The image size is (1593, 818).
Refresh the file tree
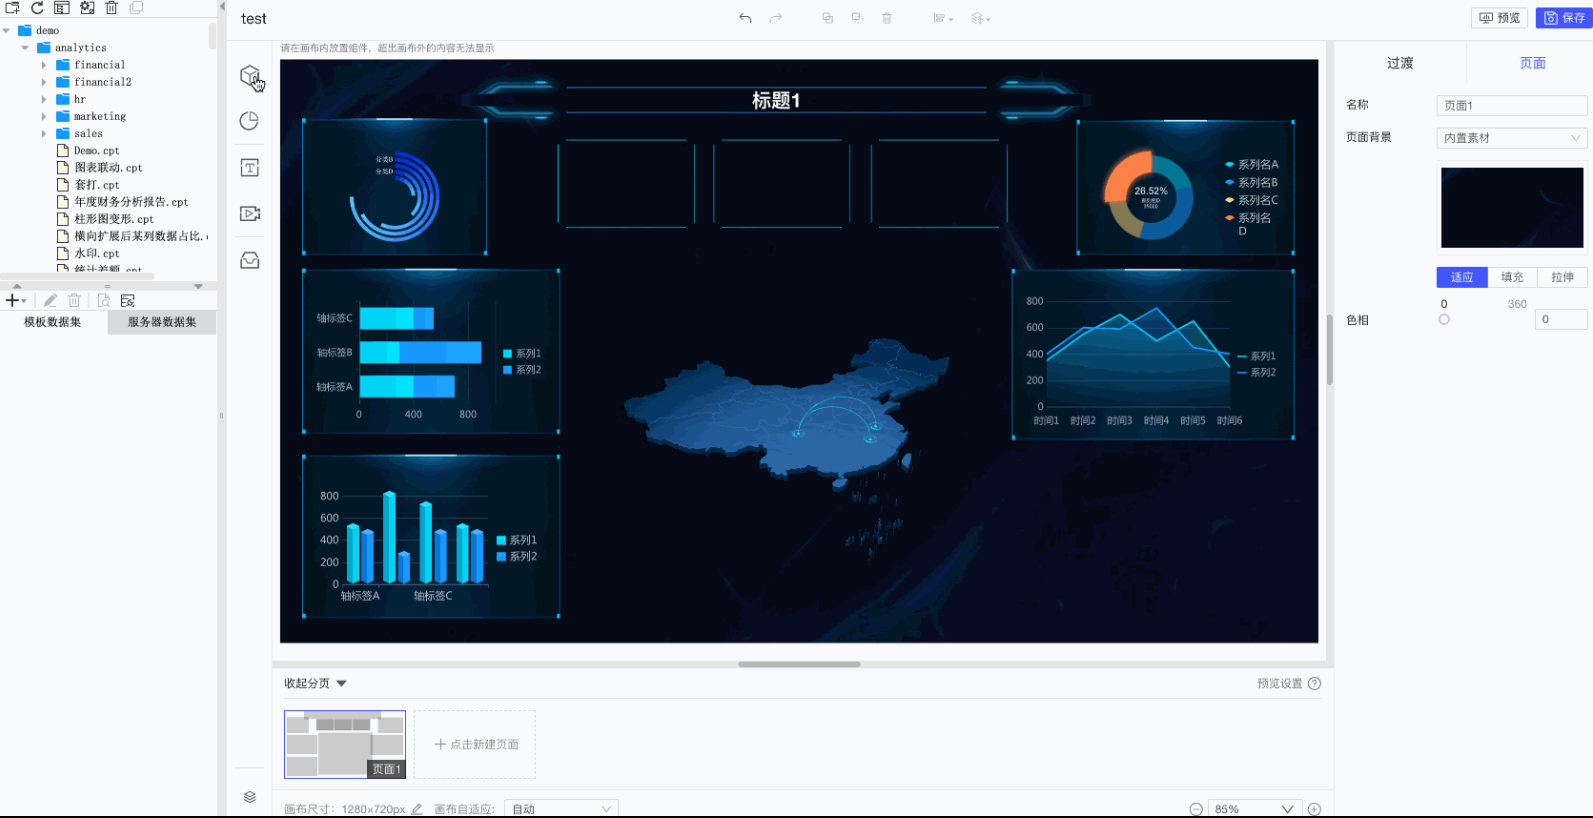click(37, 8)
